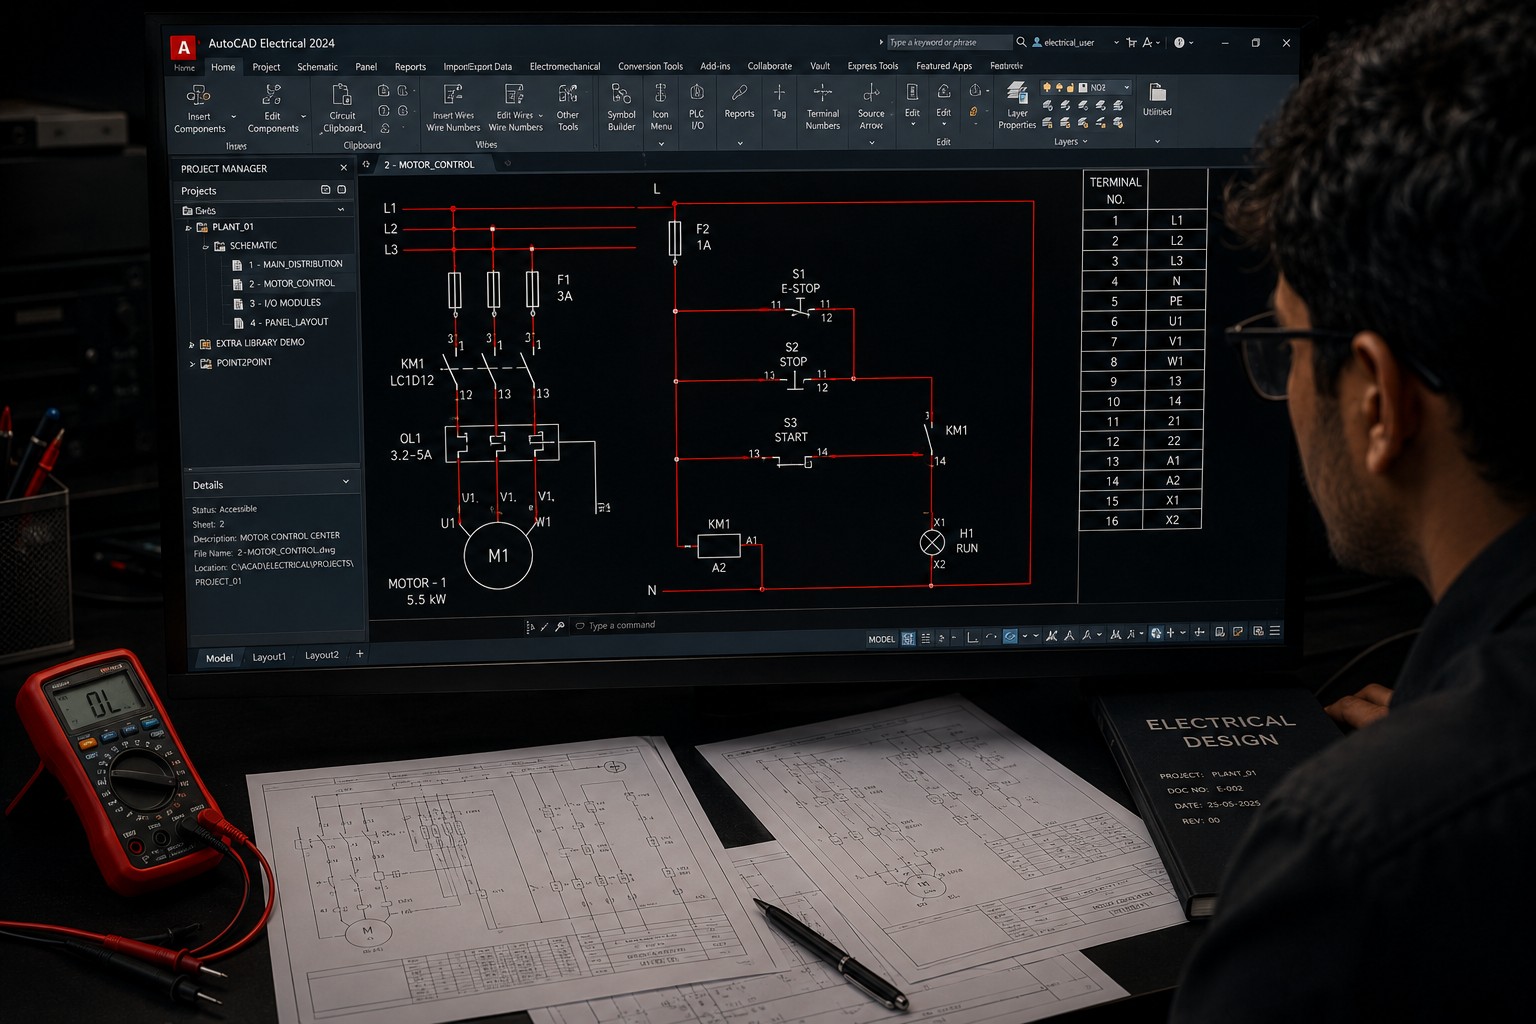This screenshot has height=1024, width=1536.
Task: Open the Schematic ribbon tab
Action: [x=317, y=67]
